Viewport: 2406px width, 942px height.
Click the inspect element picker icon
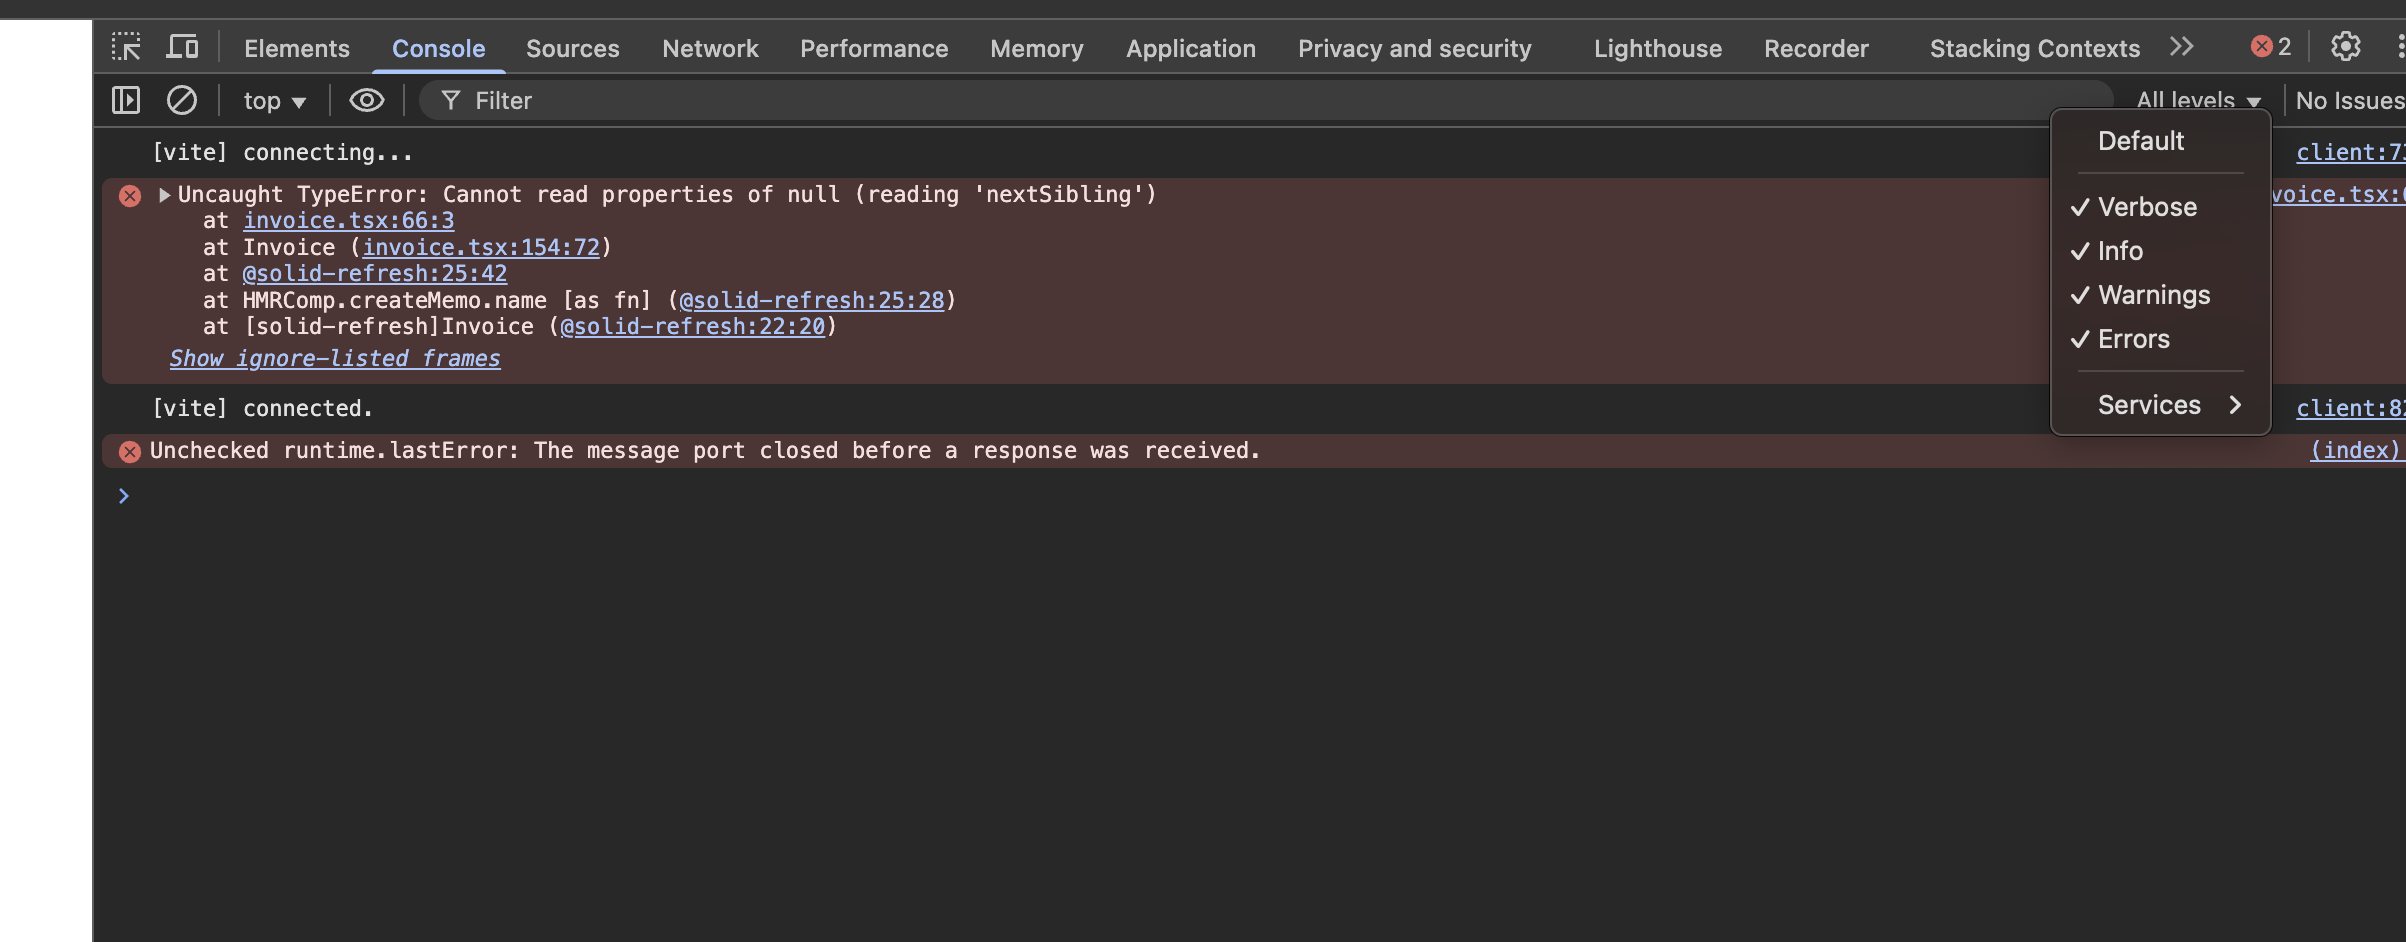tap(126, 47)
